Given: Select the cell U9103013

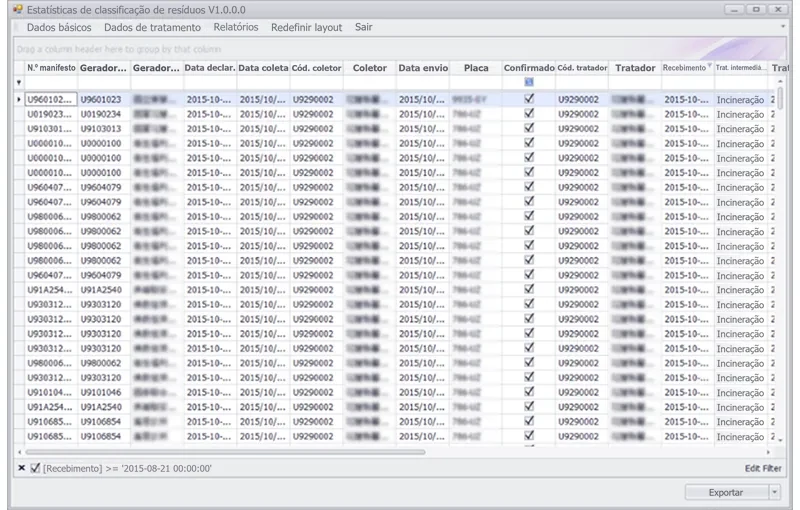Looking at the screenshot, I should 105,129.
